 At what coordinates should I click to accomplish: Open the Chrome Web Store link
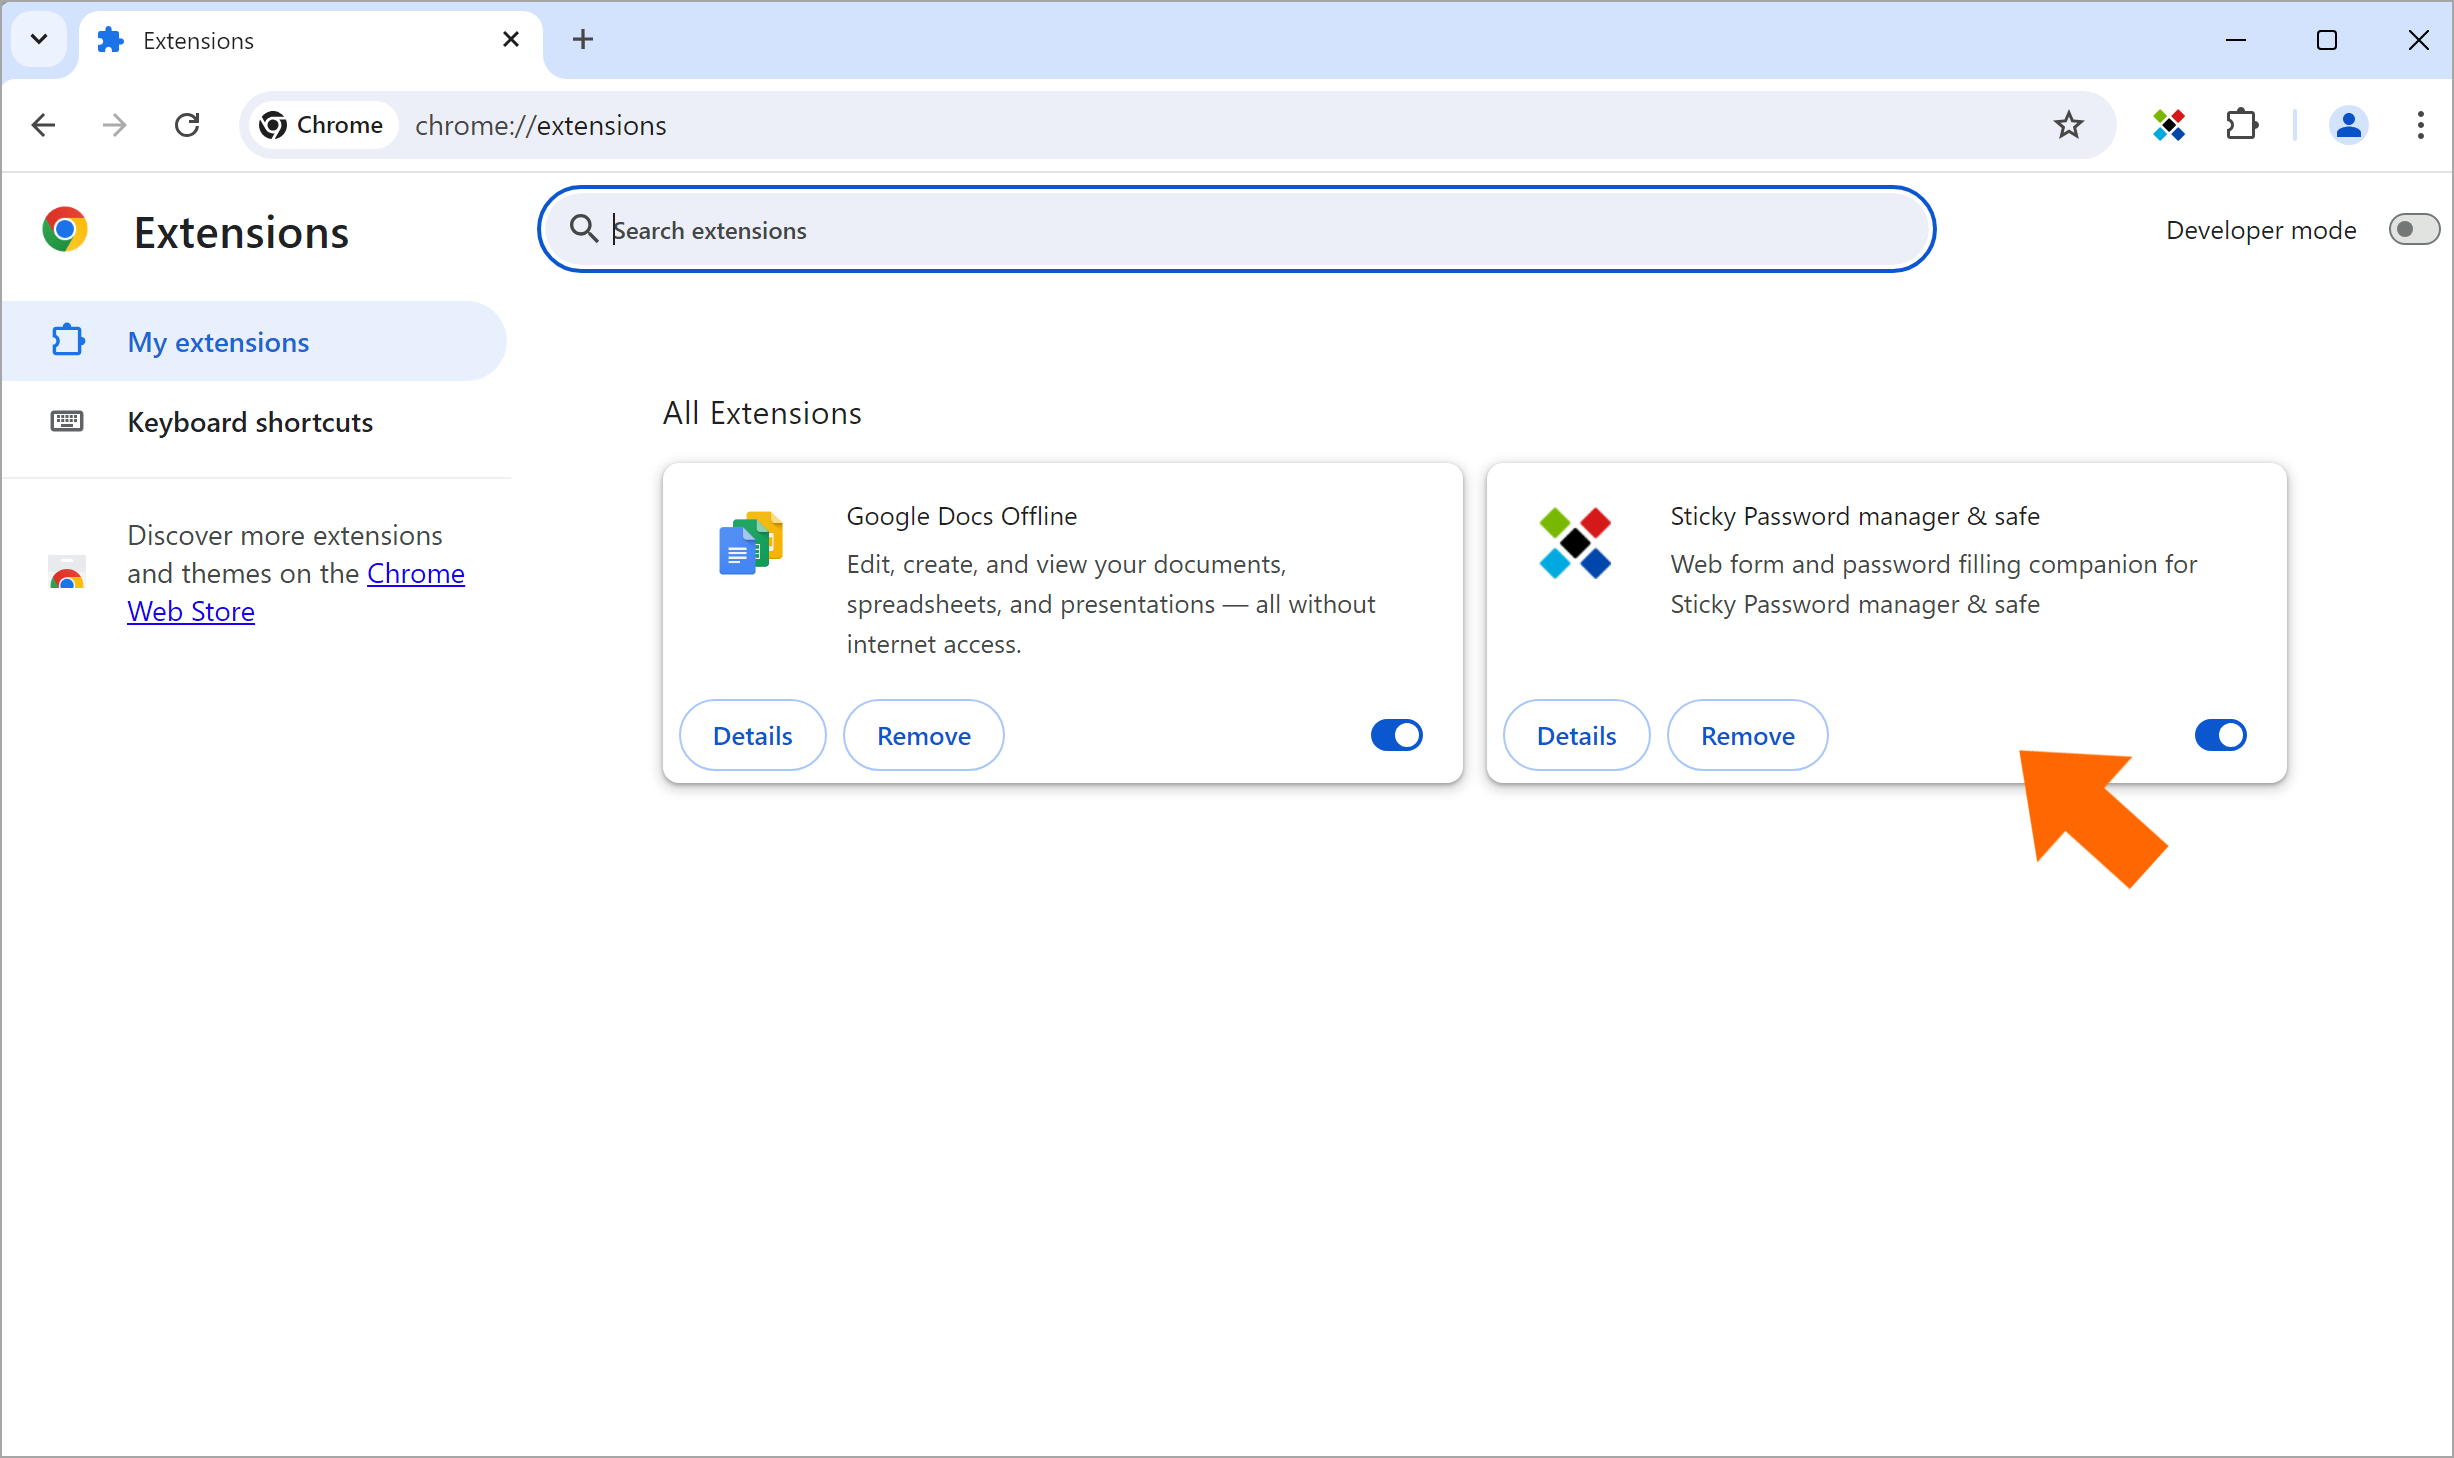click(x=296, y=592)
